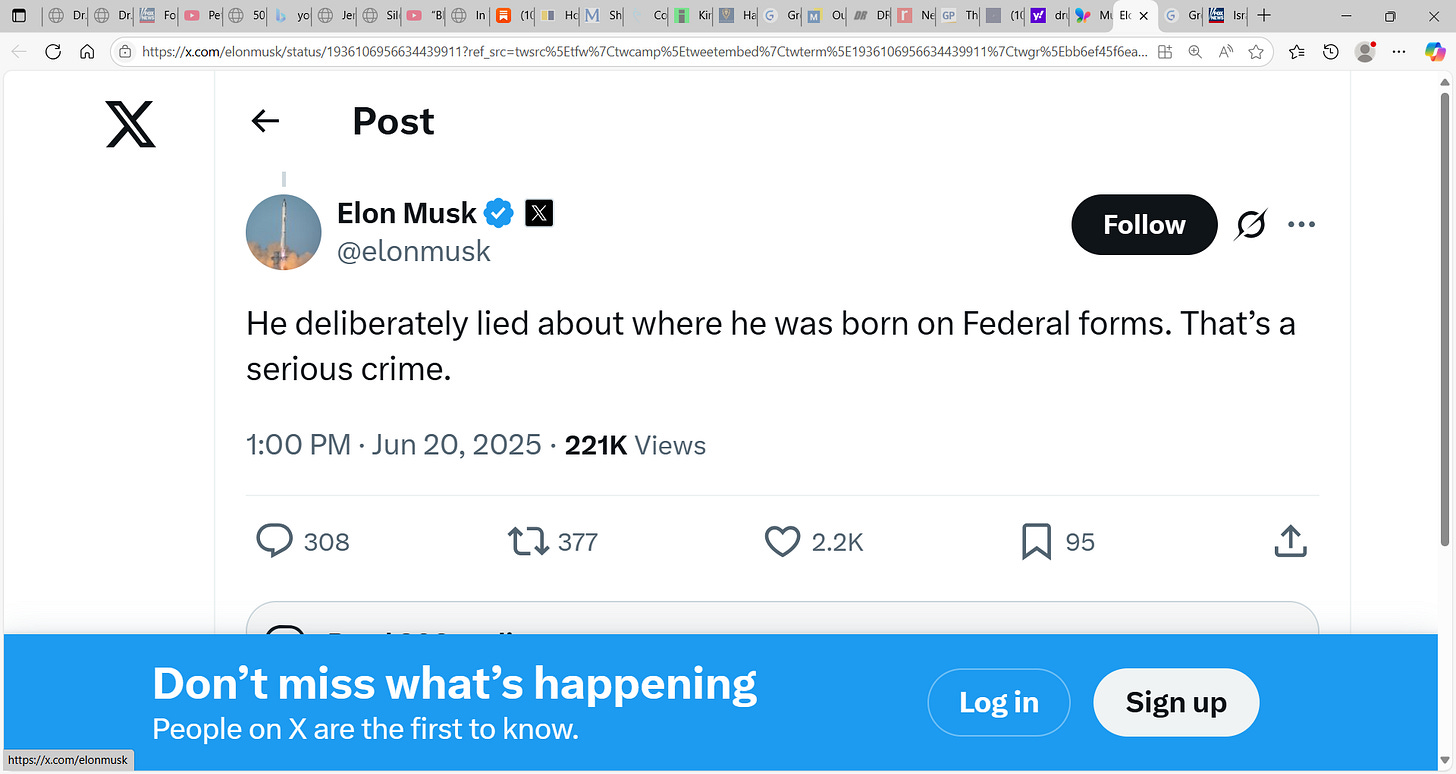Click the @elonmusk handle link
The width and height of the screenshot is (1456, 774).
point(414,252)
